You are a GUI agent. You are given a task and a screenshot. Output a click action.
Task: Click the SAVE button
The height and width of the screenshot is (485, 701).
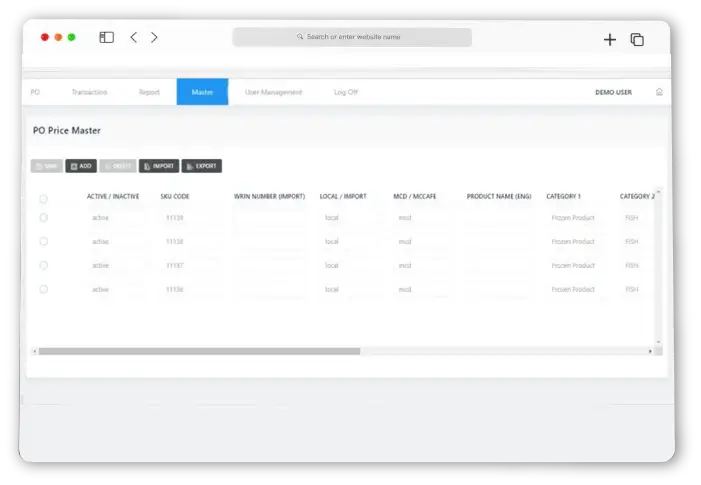pos(47,166)
